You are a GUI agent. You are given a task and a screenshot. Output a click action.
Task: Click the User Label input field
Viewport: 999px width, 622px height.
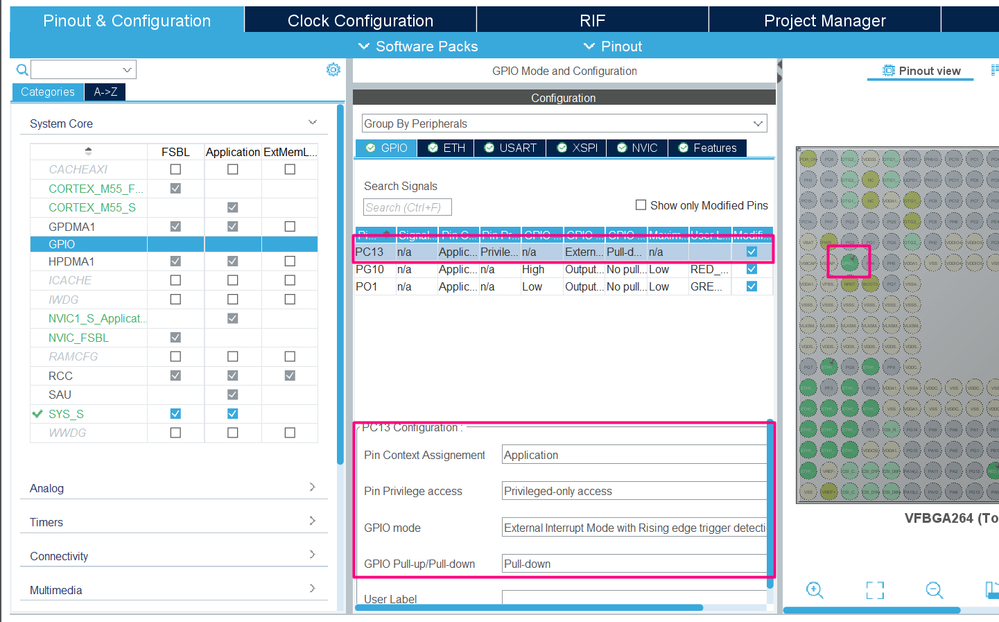coord(635,597)
